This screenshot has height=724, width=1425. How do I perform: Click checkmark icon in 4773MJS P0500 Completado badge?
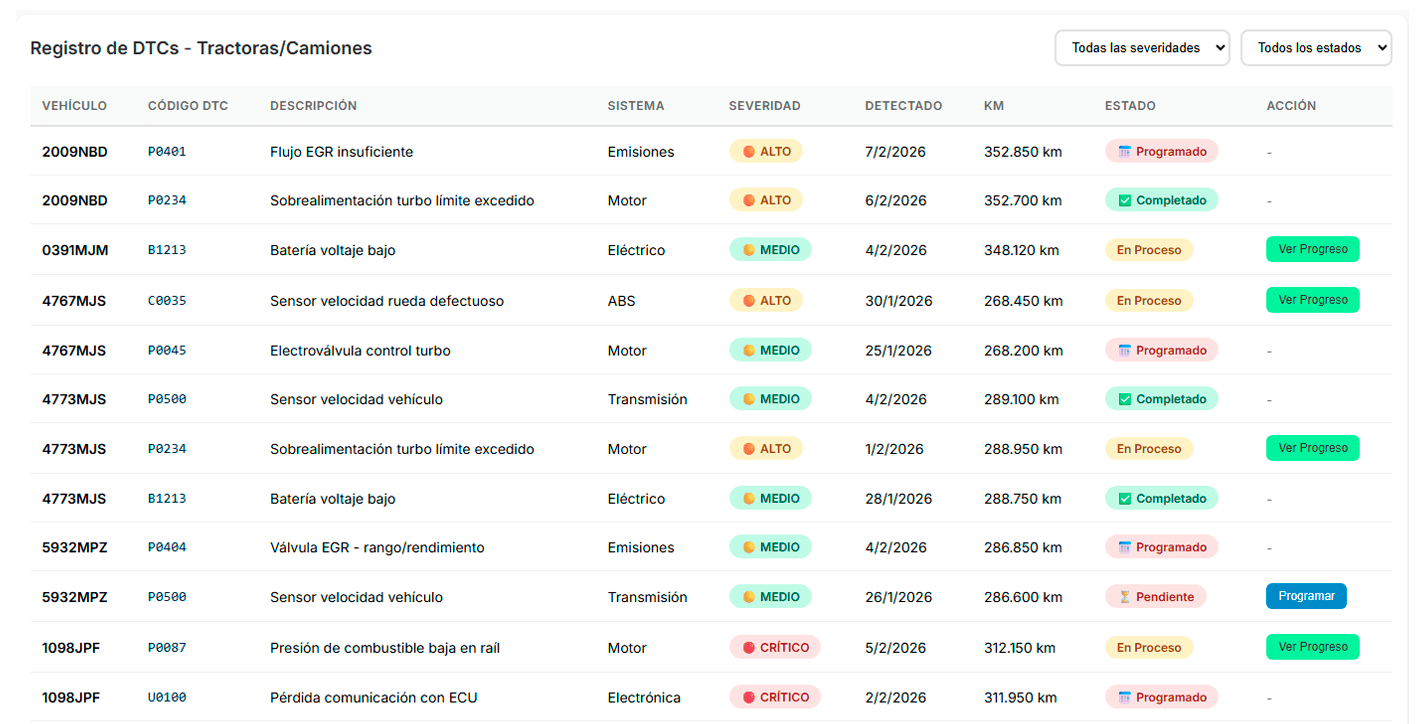tap(1124, 399)
